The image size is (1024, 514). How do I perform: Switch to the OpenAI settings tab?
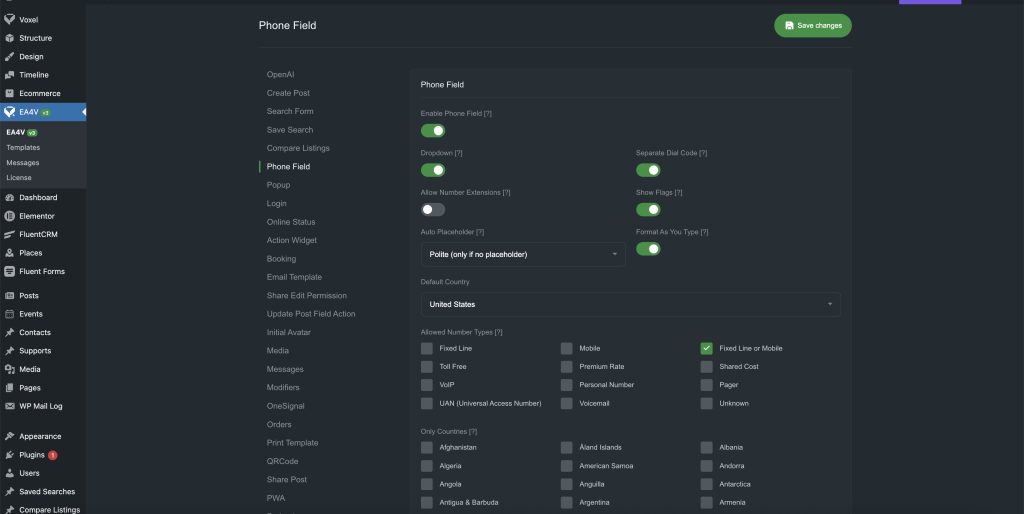click(281, 75)
